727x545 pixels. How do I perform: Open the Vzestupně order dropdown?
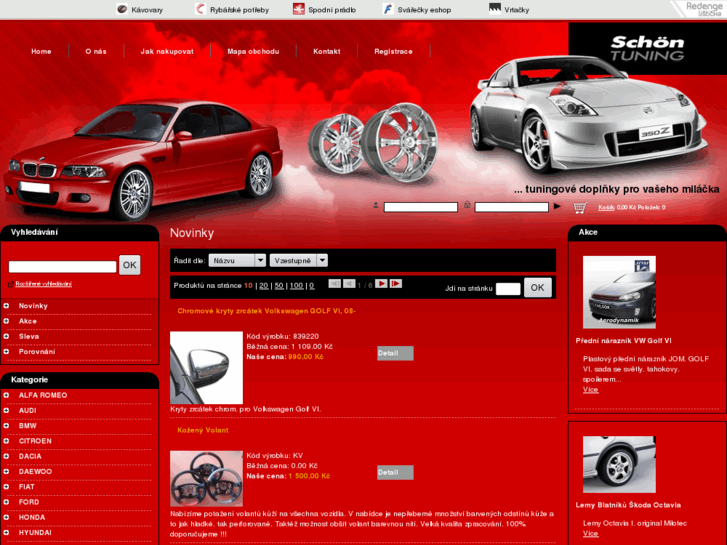click(299, 261)
